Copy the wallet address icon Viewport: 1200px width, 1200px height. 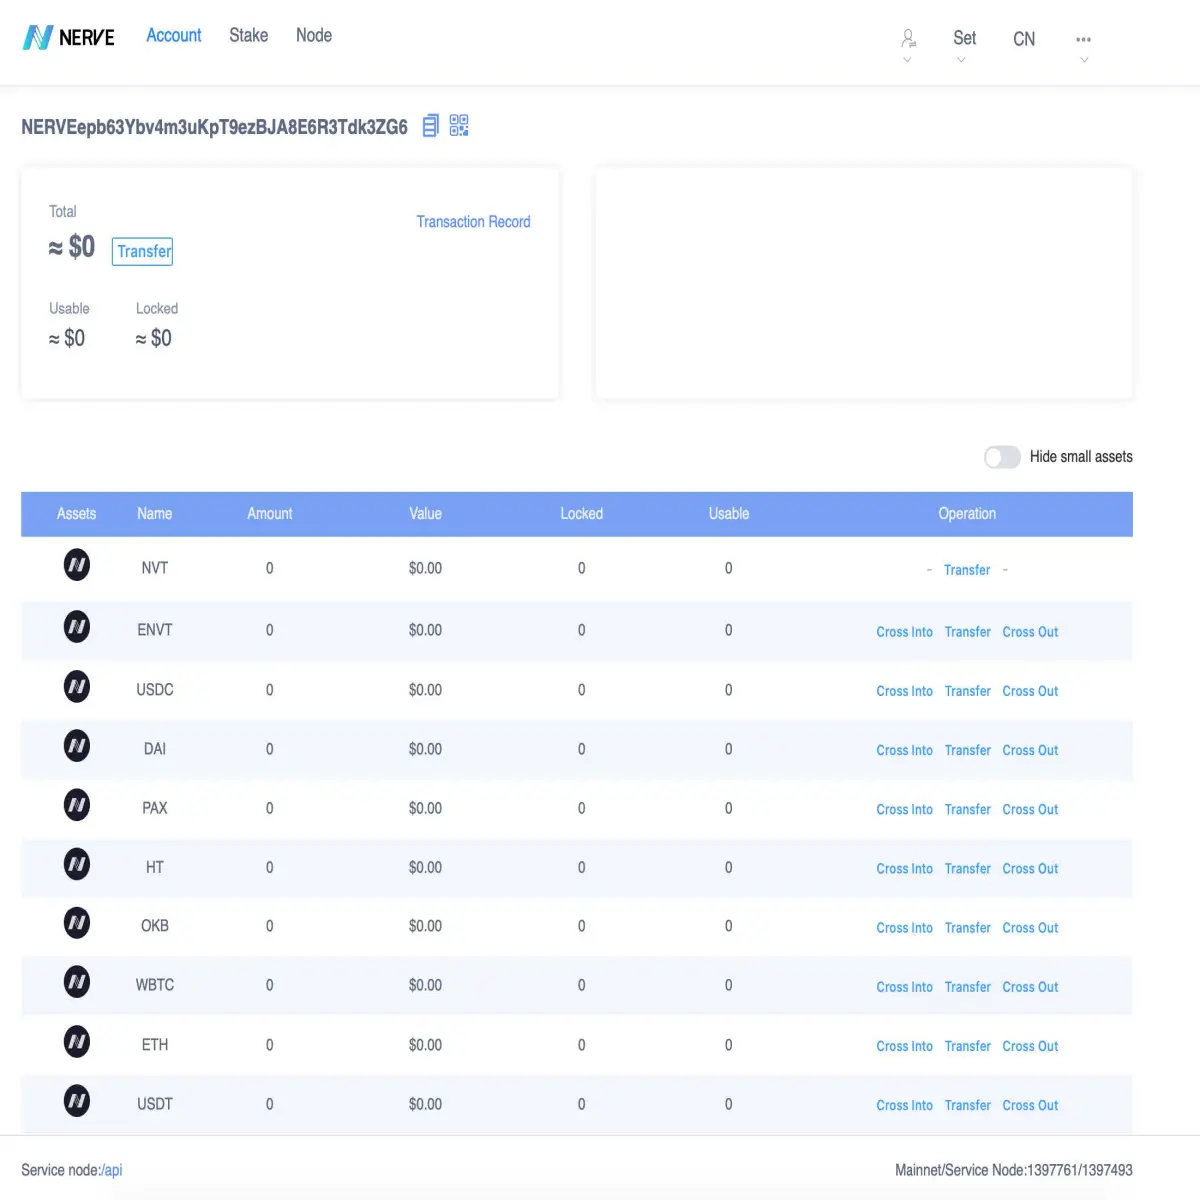pyautogui.click(x=431, y=126)
